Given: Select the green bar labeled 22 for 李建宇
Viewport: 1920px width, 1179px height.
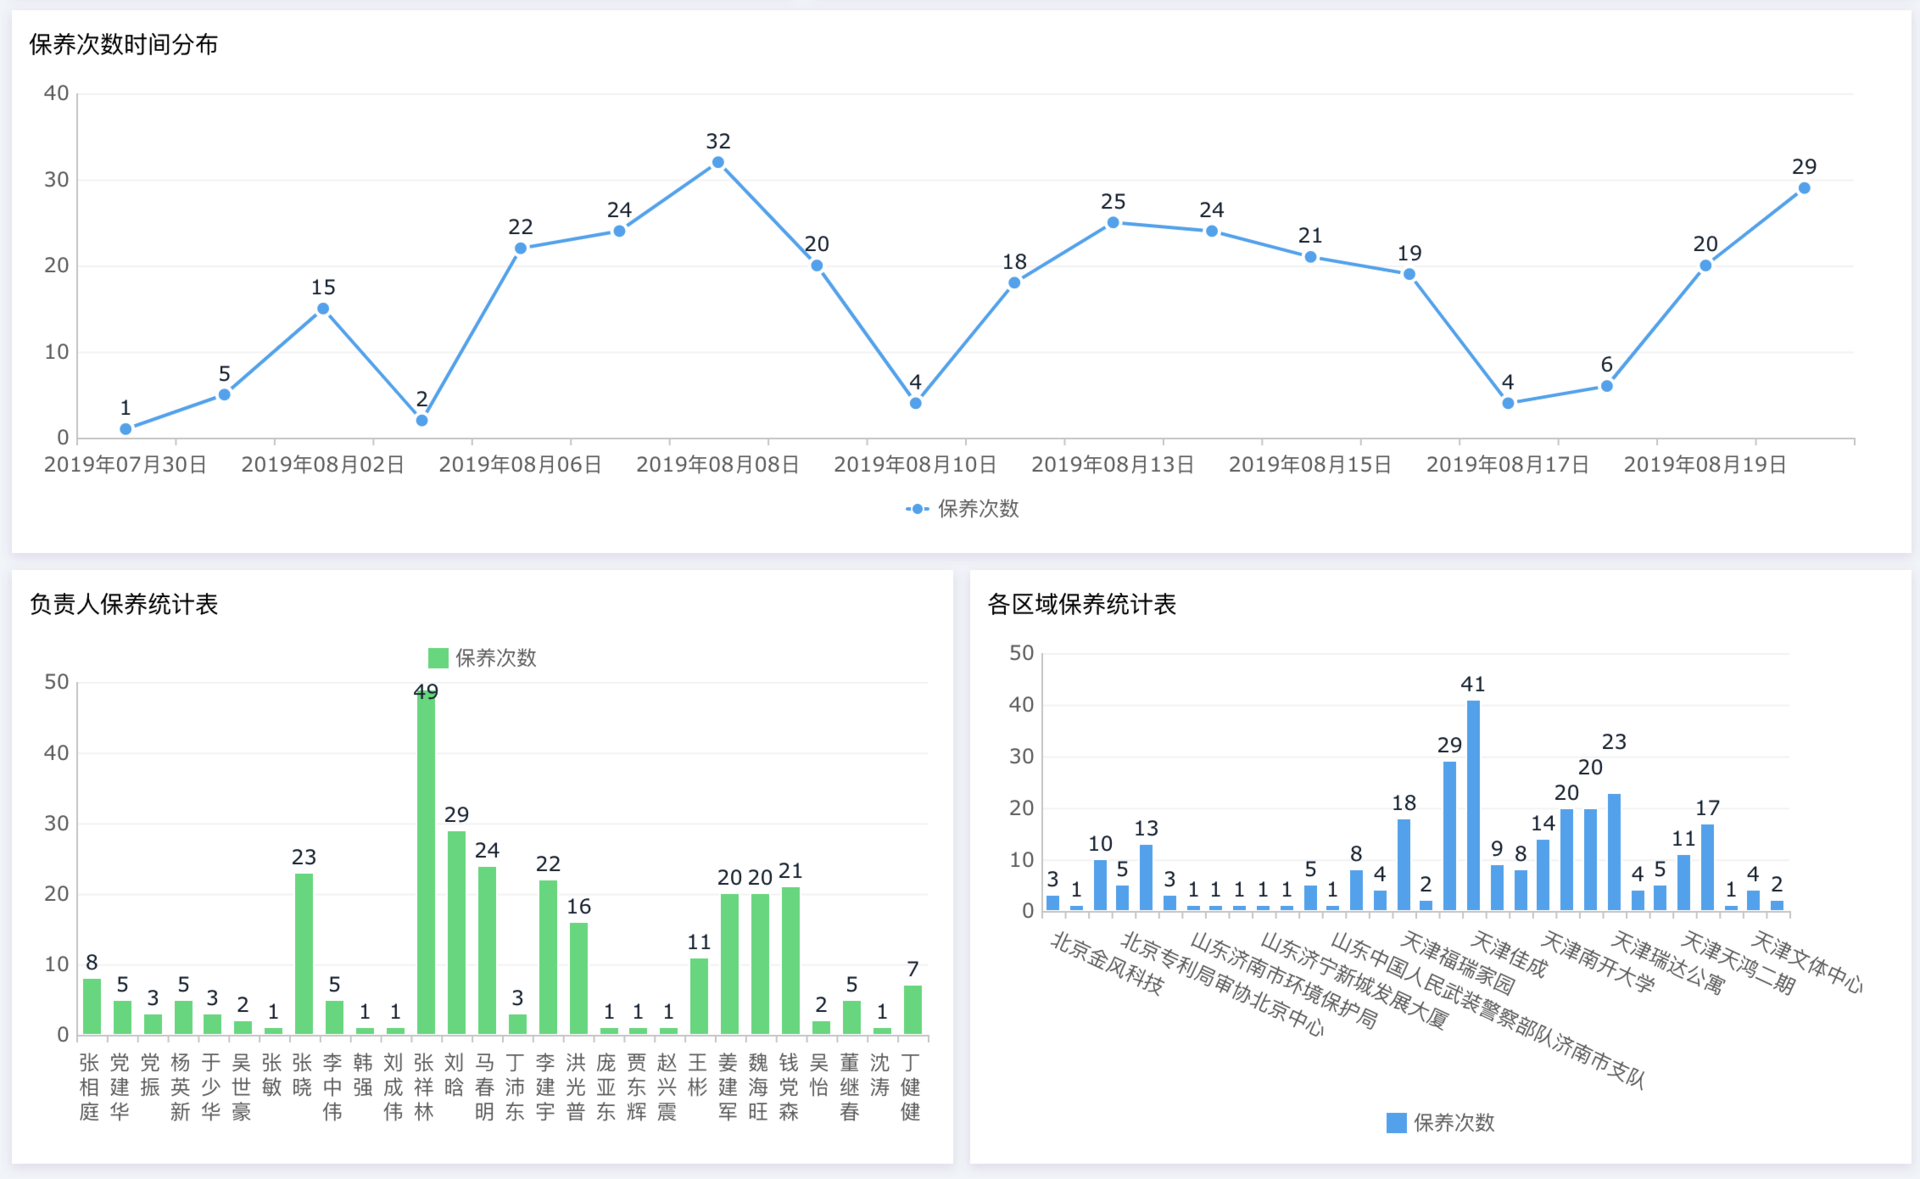Looking at the screenshot, I should tap(548, 957).
